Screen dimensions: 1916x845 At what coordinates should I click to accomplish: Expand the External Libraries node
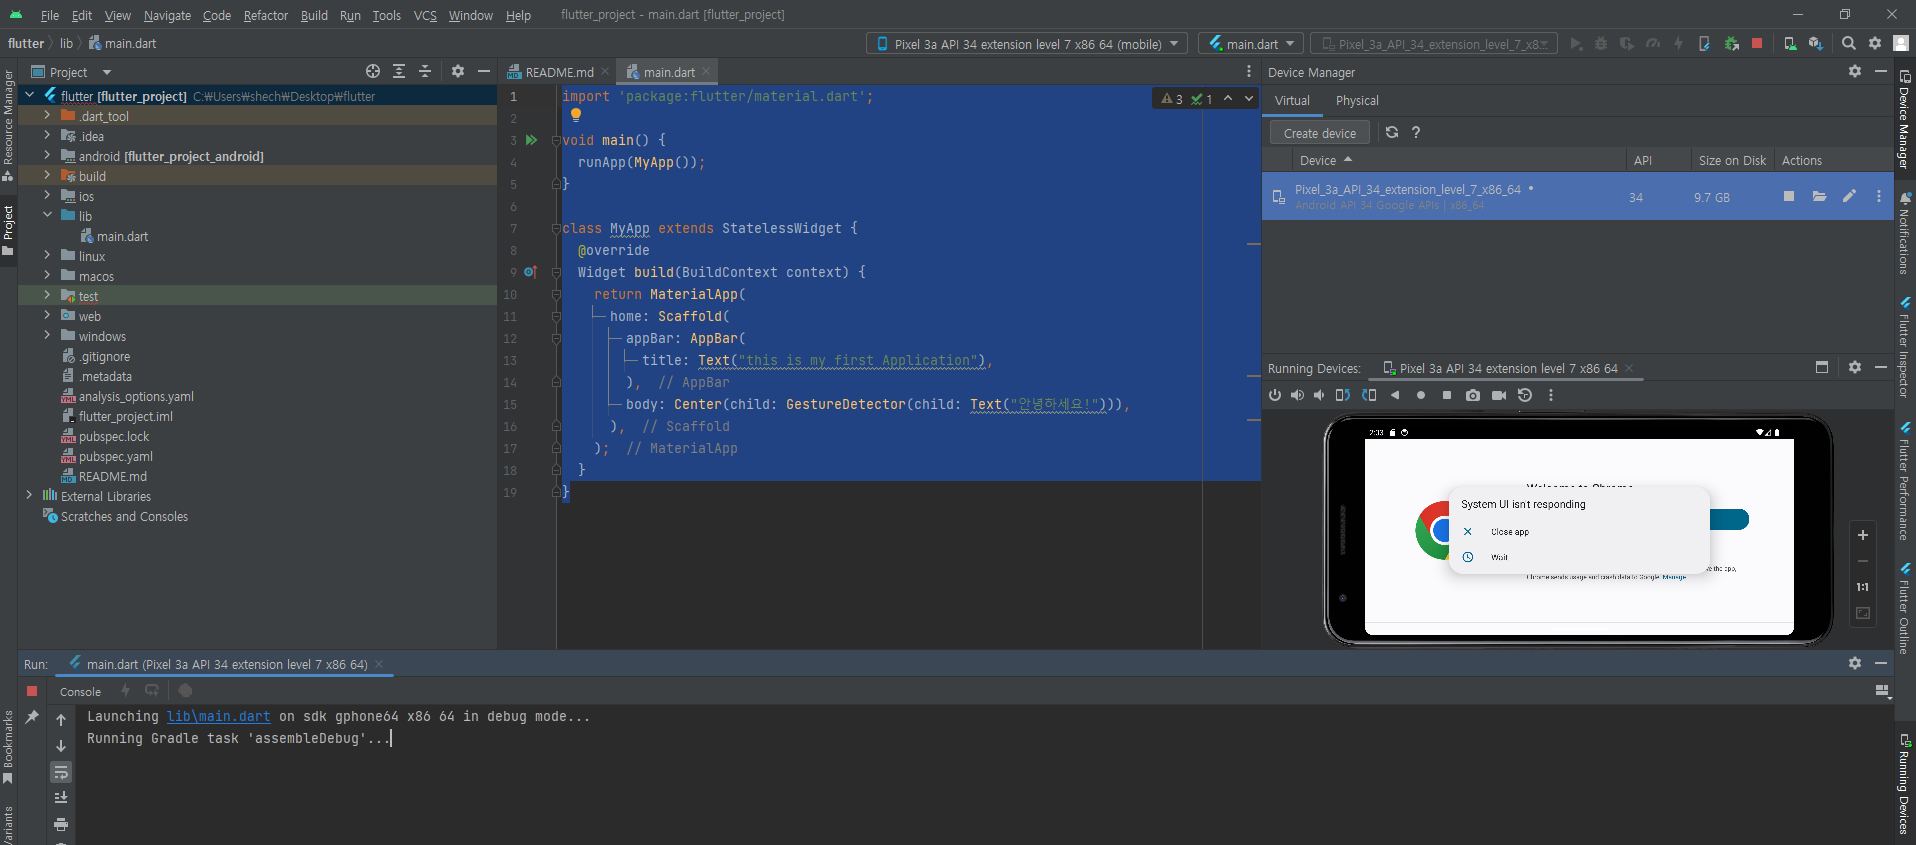coord(29,495)
